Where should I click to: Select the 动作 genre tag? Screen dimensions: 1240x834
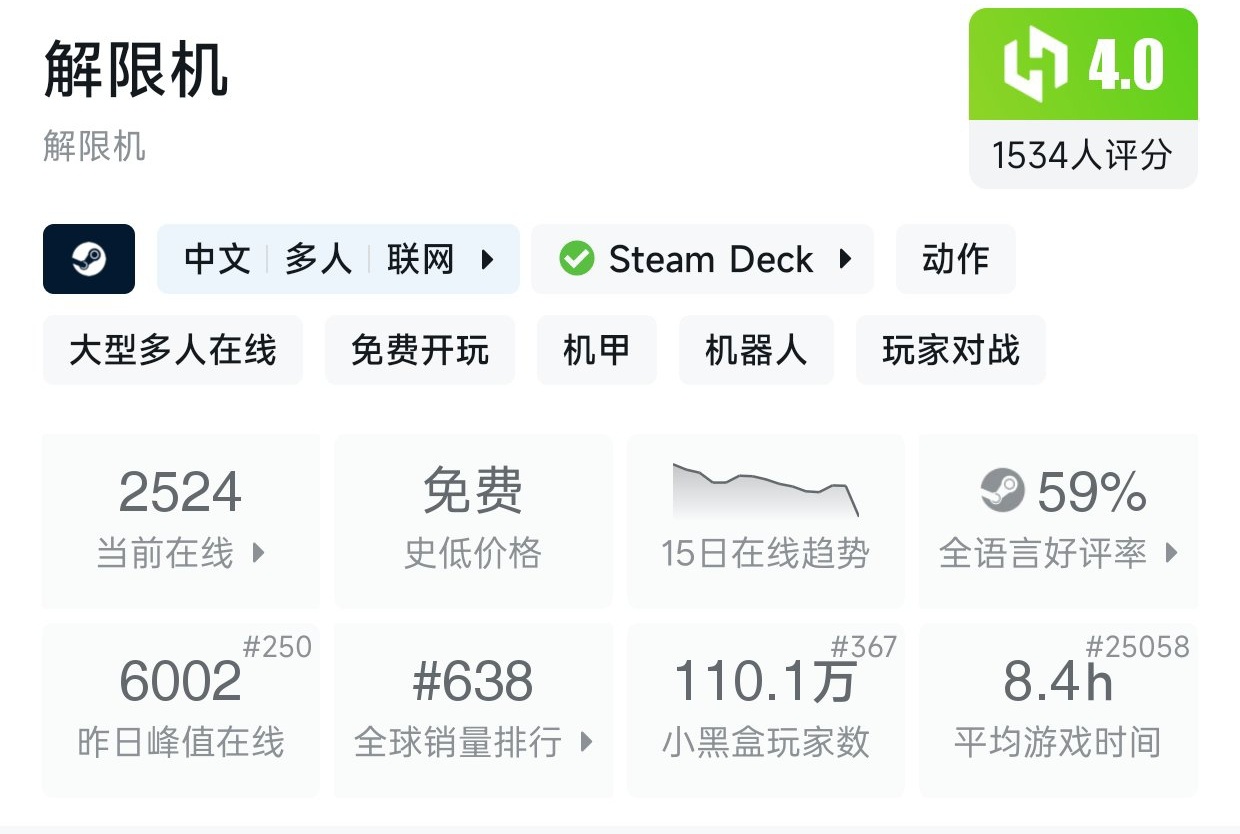[x=955, y=260]
